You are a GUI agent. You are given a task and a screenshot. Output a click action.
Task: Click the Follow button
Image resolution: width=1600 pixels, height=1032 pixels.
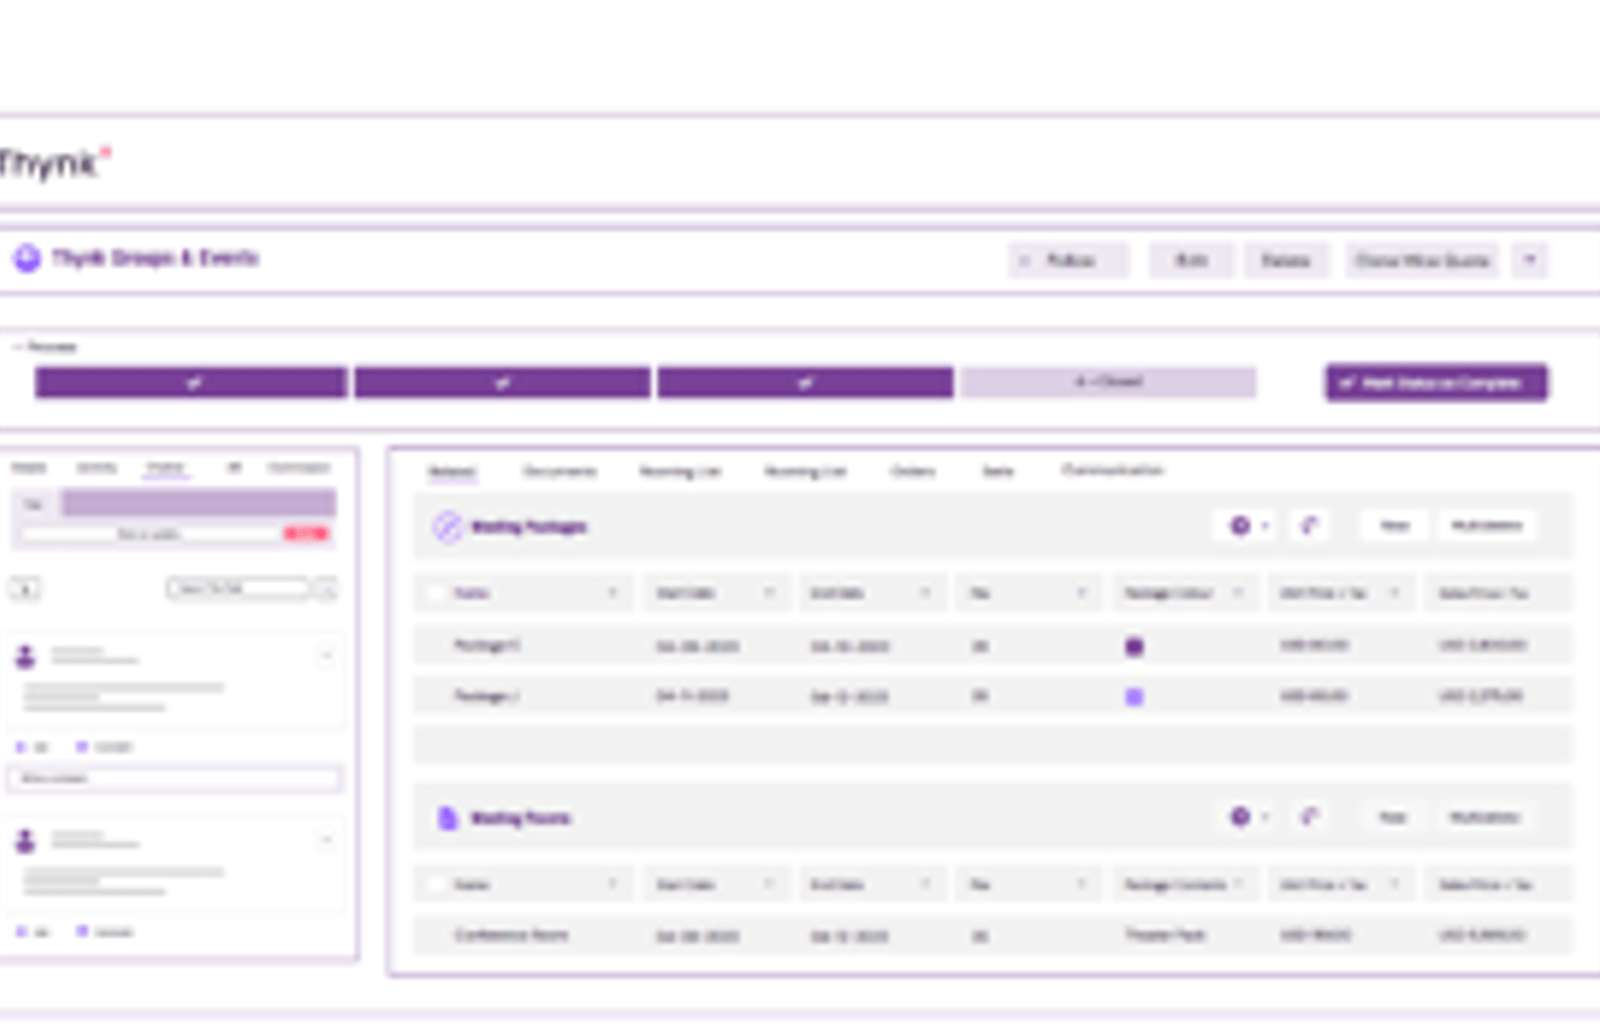click(1069, 260)
